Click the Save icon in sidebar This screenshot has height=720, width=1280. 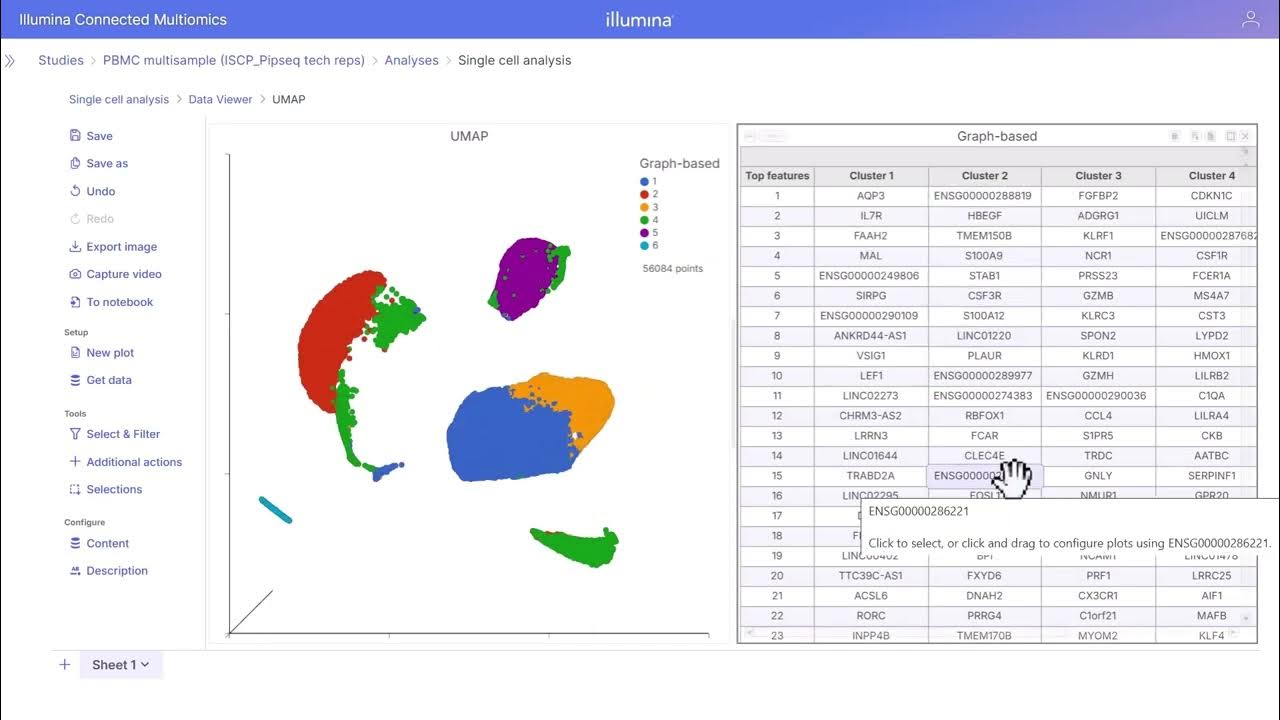pos(75,136)
